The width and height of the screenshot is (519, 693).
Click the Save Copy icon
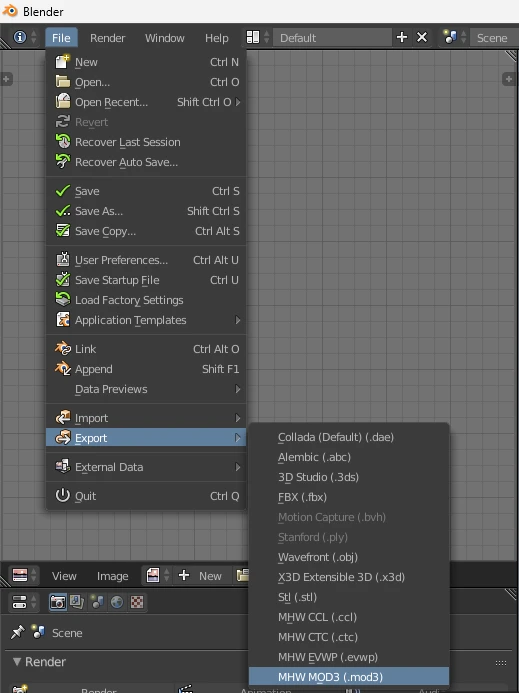coord(62,231)
